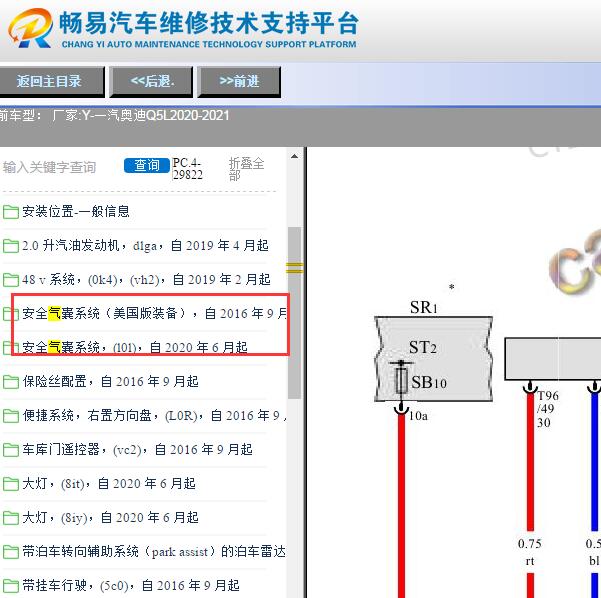Screen dimensions: 601x598
Task: Click the ST2 label in fuse holder
Action: pyautogui.click(x=423, y=348)
